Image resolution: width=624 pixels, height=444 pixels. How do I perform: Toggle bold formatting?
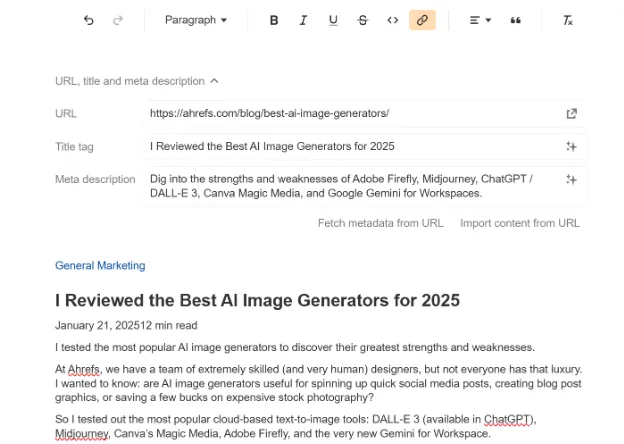tap(274, 20)
